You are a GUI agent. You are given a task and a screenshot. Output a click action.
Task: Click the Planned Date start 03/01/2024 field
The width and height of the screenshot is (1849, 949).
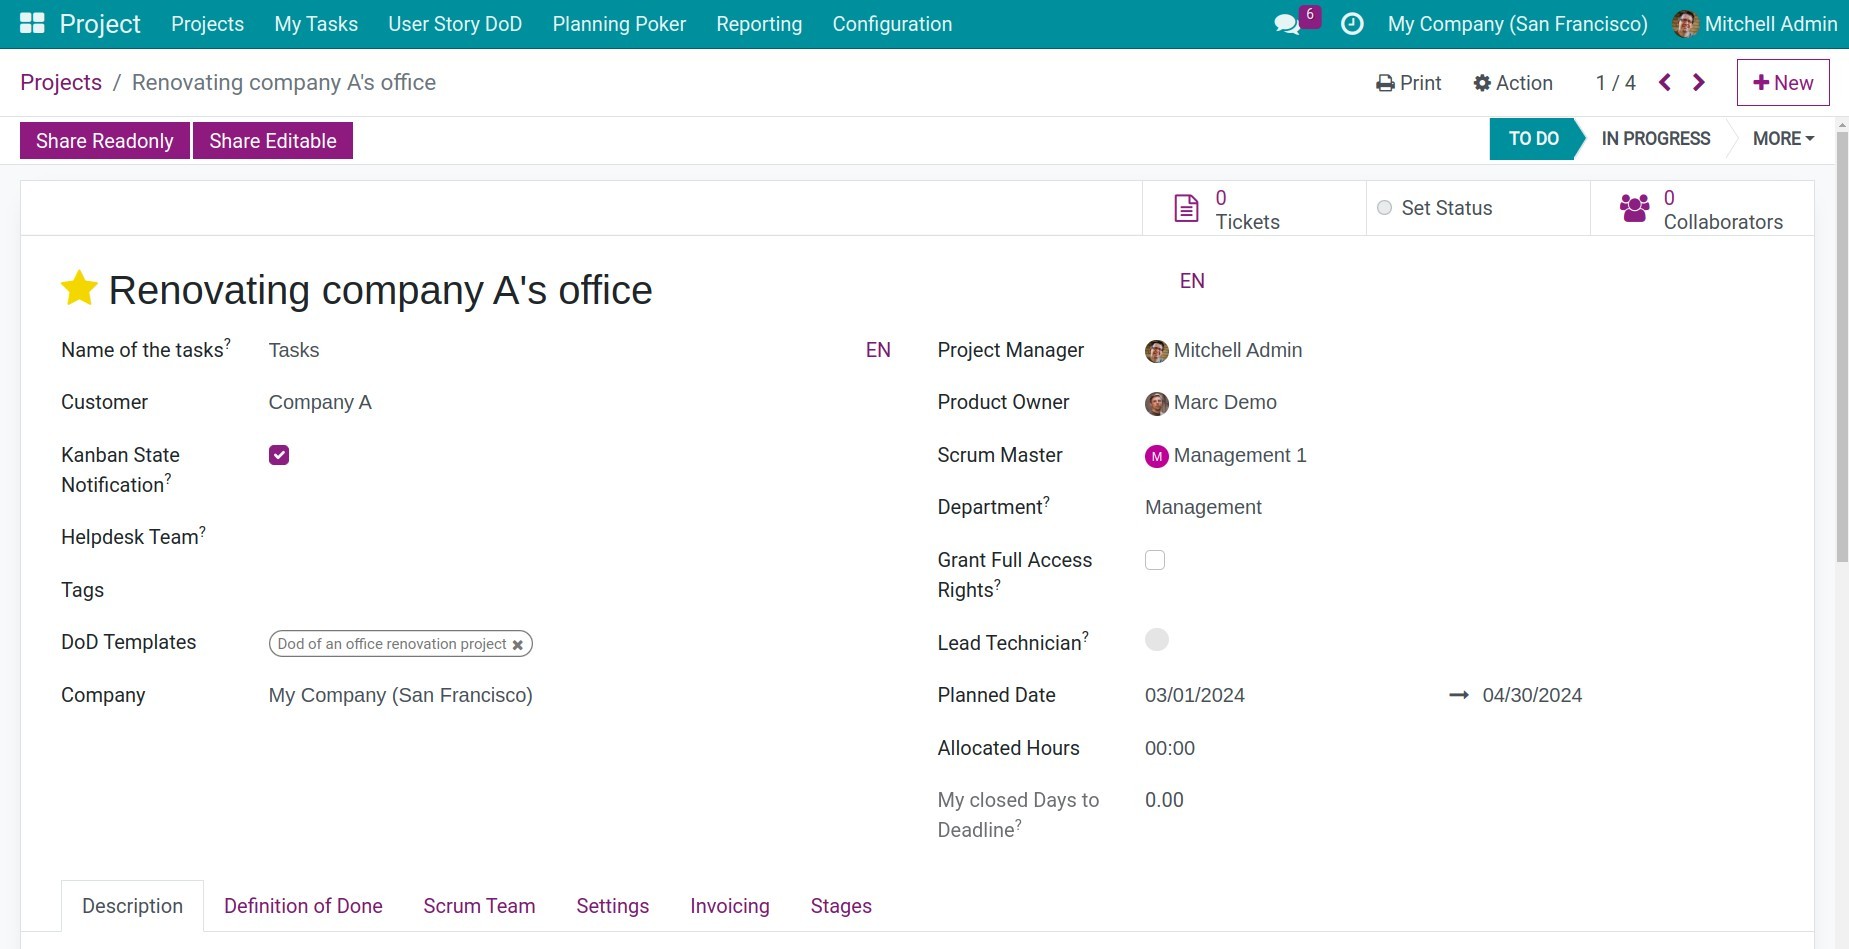point(1195,695)
